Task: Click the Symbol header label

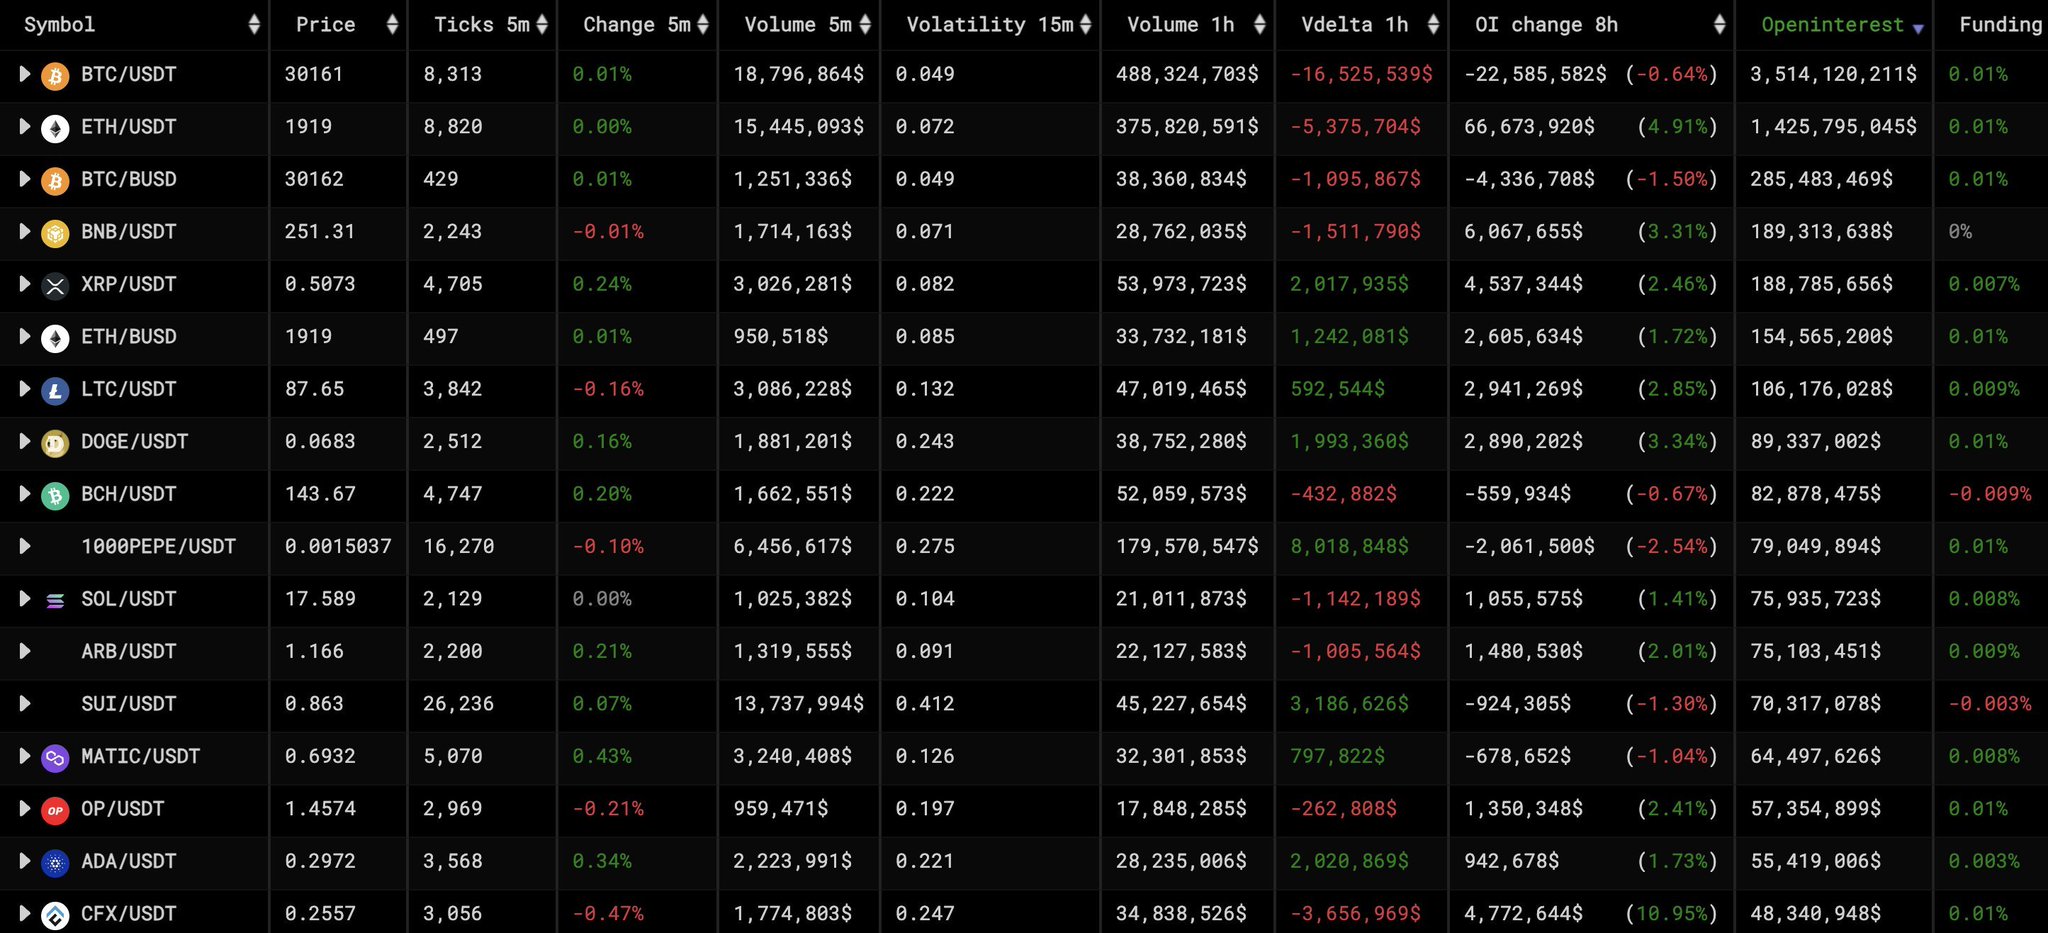Action: pyautogui.click(x=59, y=25)
